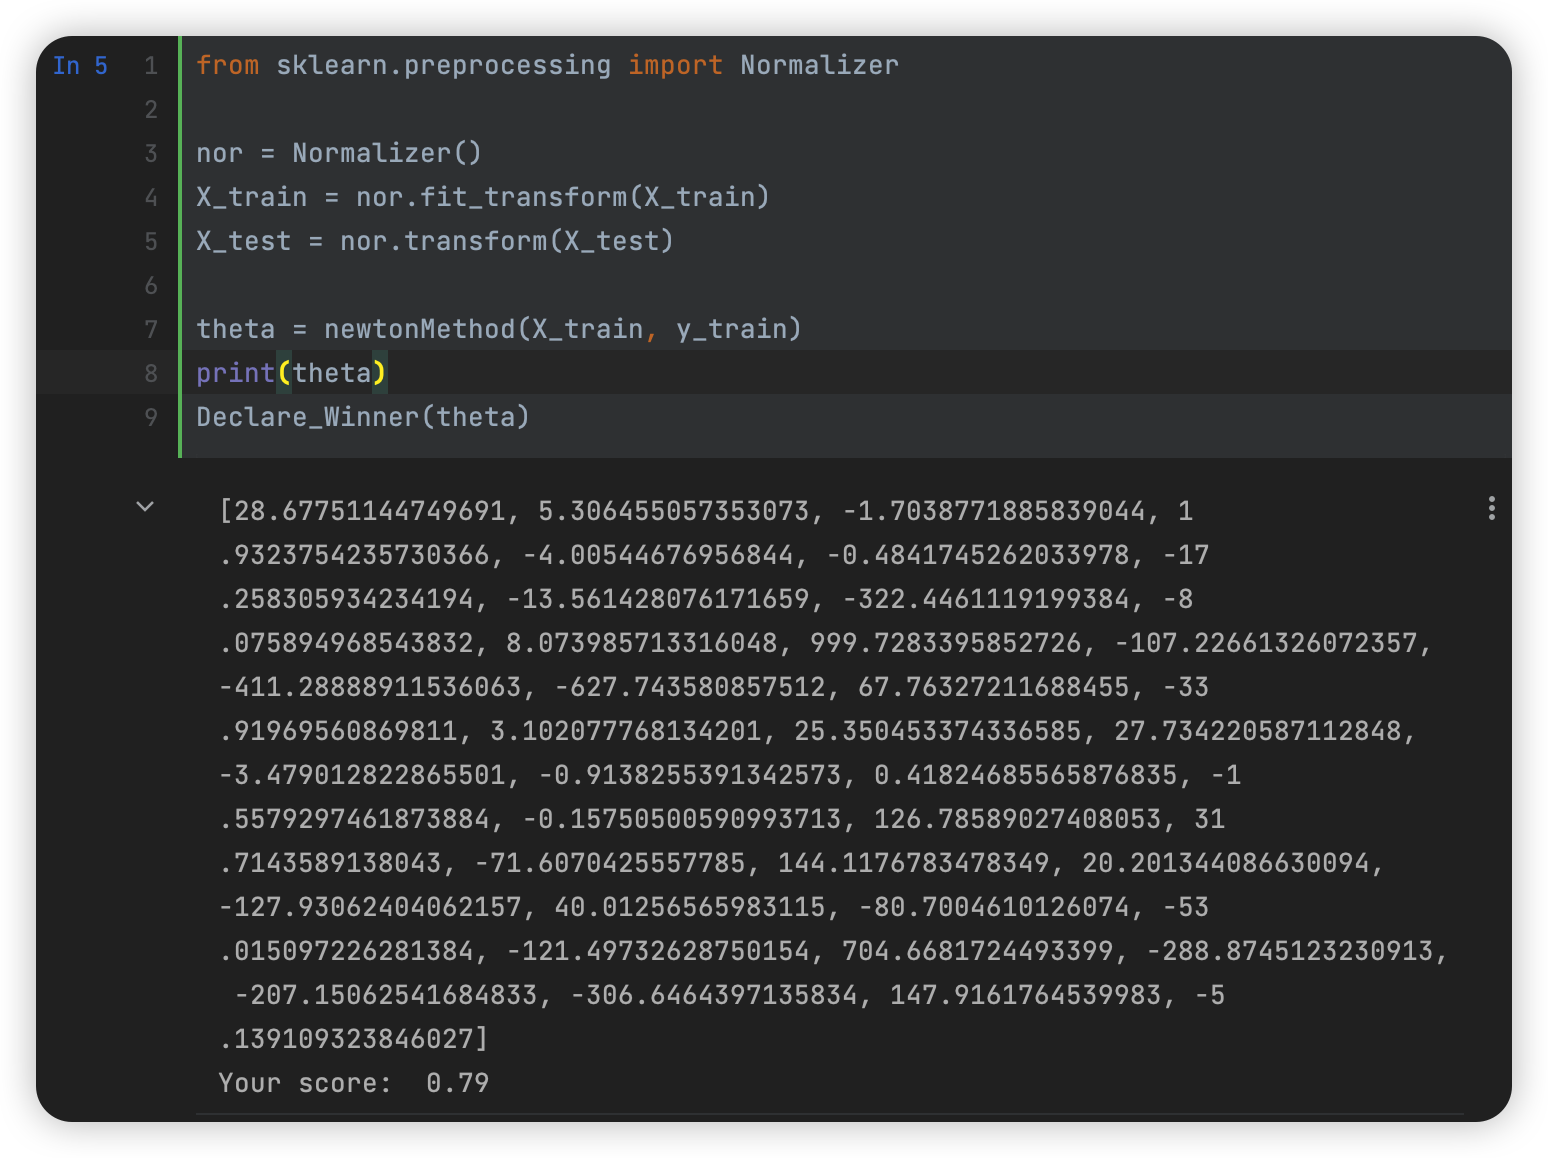Click line number 7 in the gutter
Viewport: 1548px width, 1158px height.
(x=151, y=329)
